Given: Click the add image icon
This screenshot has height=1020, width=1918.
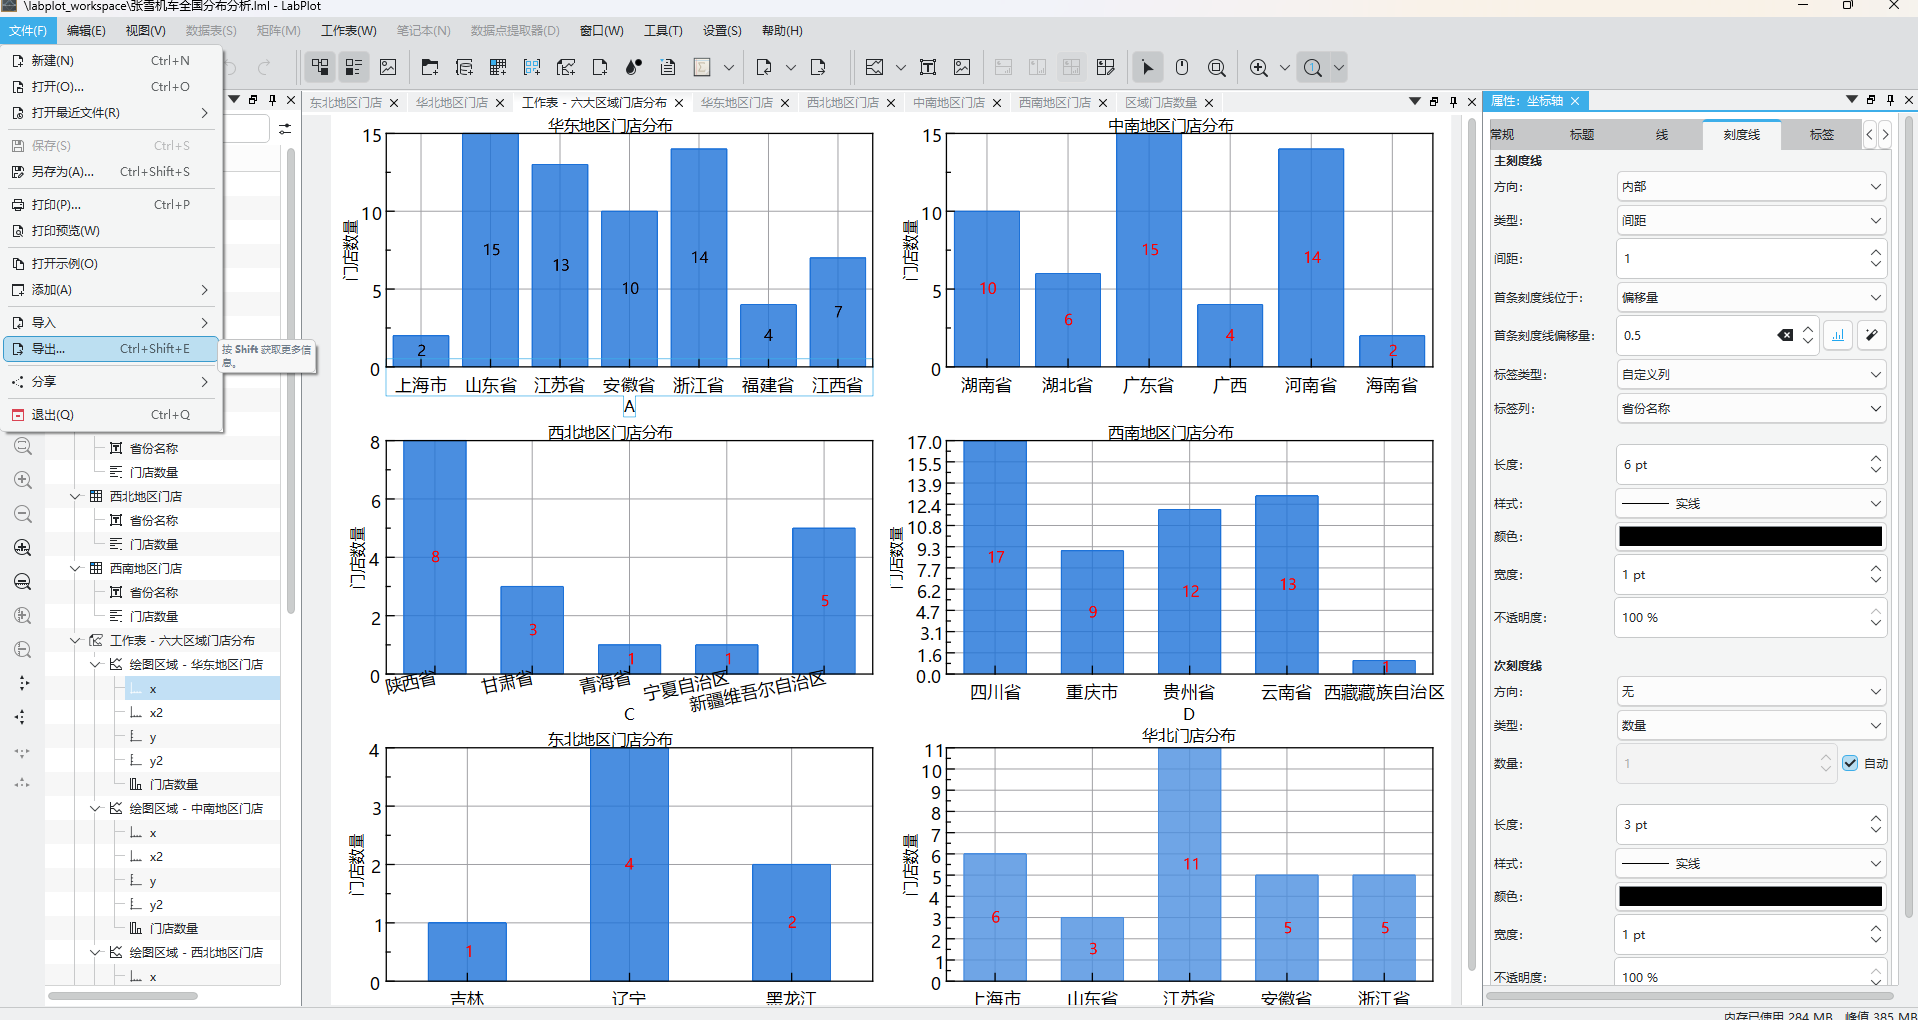Looking at the screenshot, I should pyautogui.click(x=962, y=67).
